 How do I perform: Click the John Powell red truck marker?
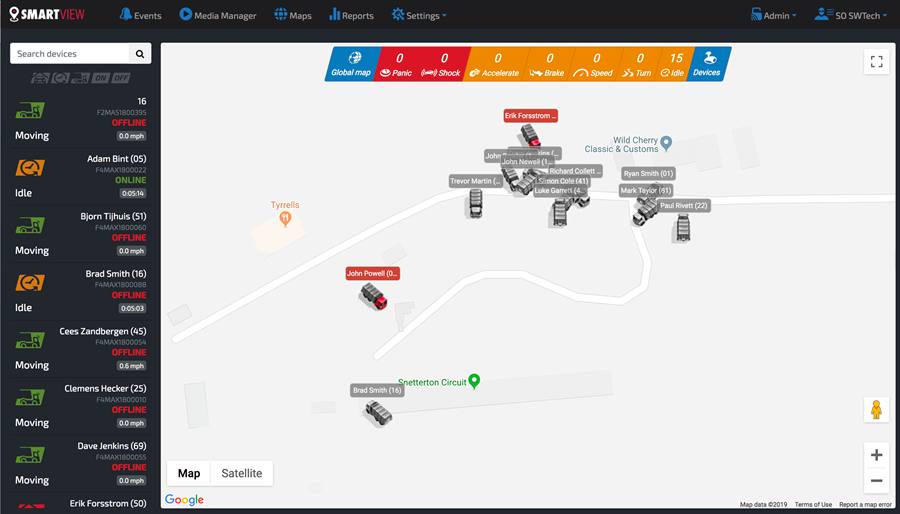374,297
